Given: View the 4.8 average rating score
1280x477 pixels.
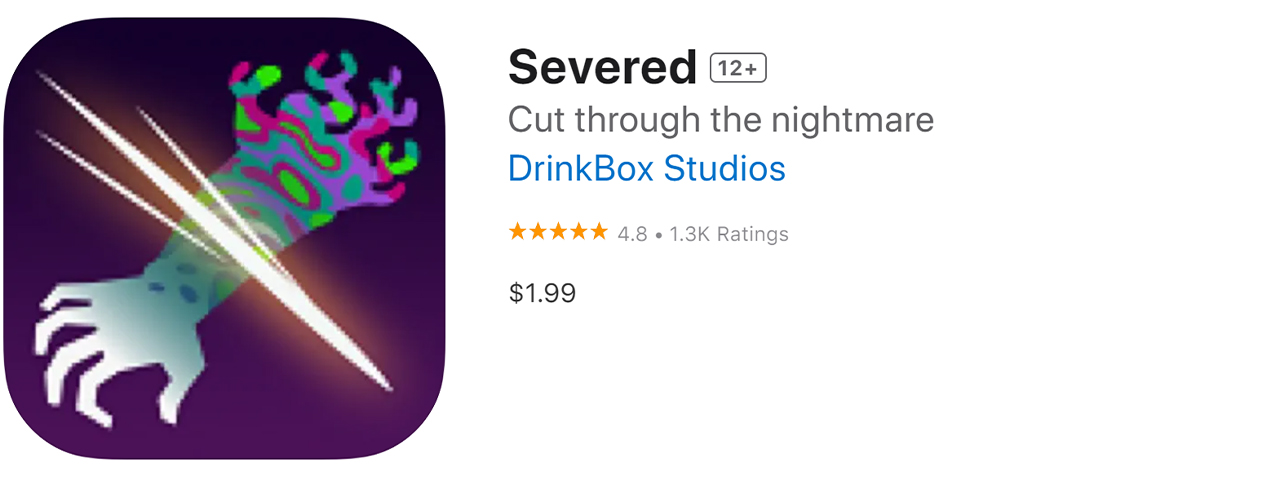Looking at the screenshot, I should click(632, 234).
